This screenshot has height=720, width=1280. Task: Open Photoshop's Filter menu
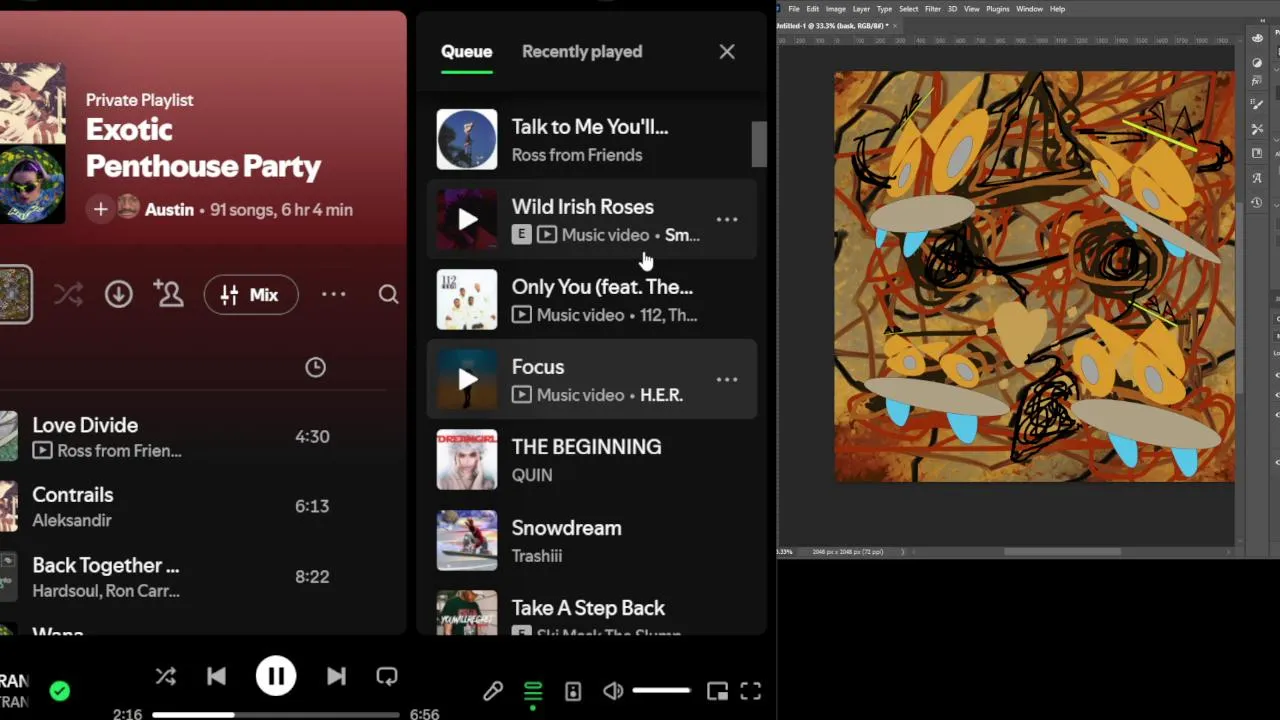pyautogui.click(x=933, y=9)
